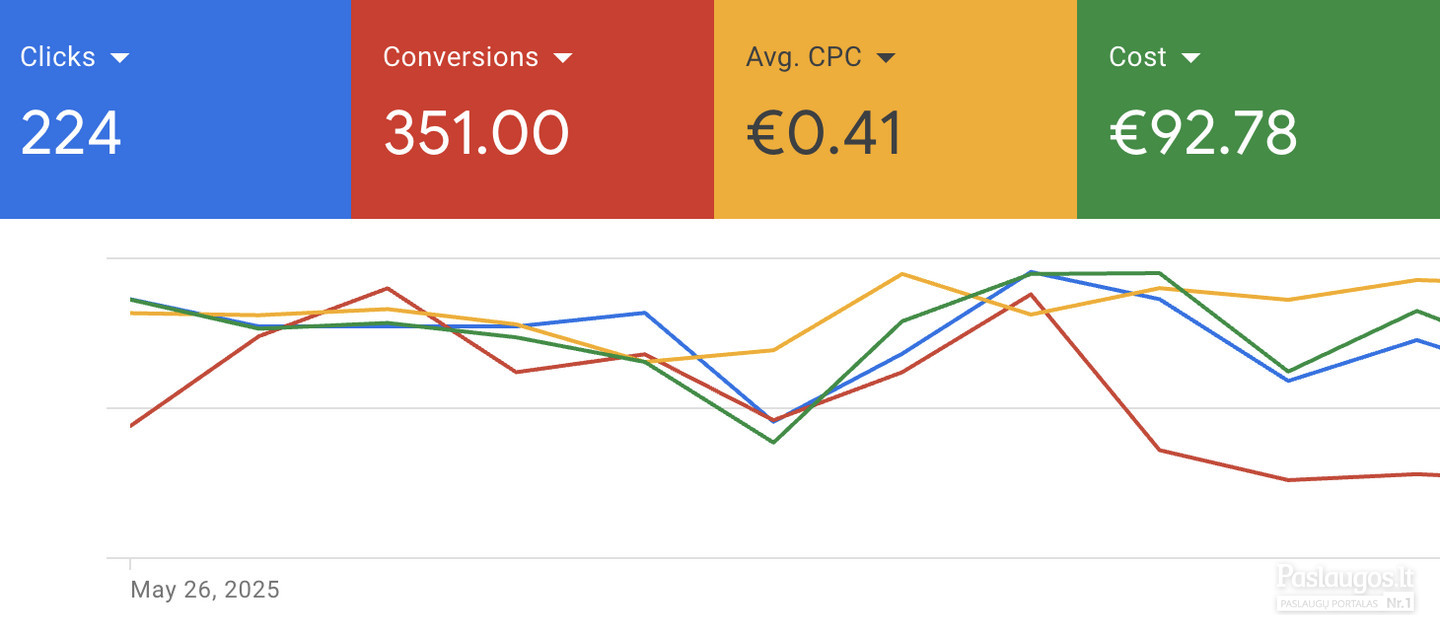This screenshot has width=1440, height=635.
Task: Click the Avg. CPC value €0.41
Action: [824, 133]
